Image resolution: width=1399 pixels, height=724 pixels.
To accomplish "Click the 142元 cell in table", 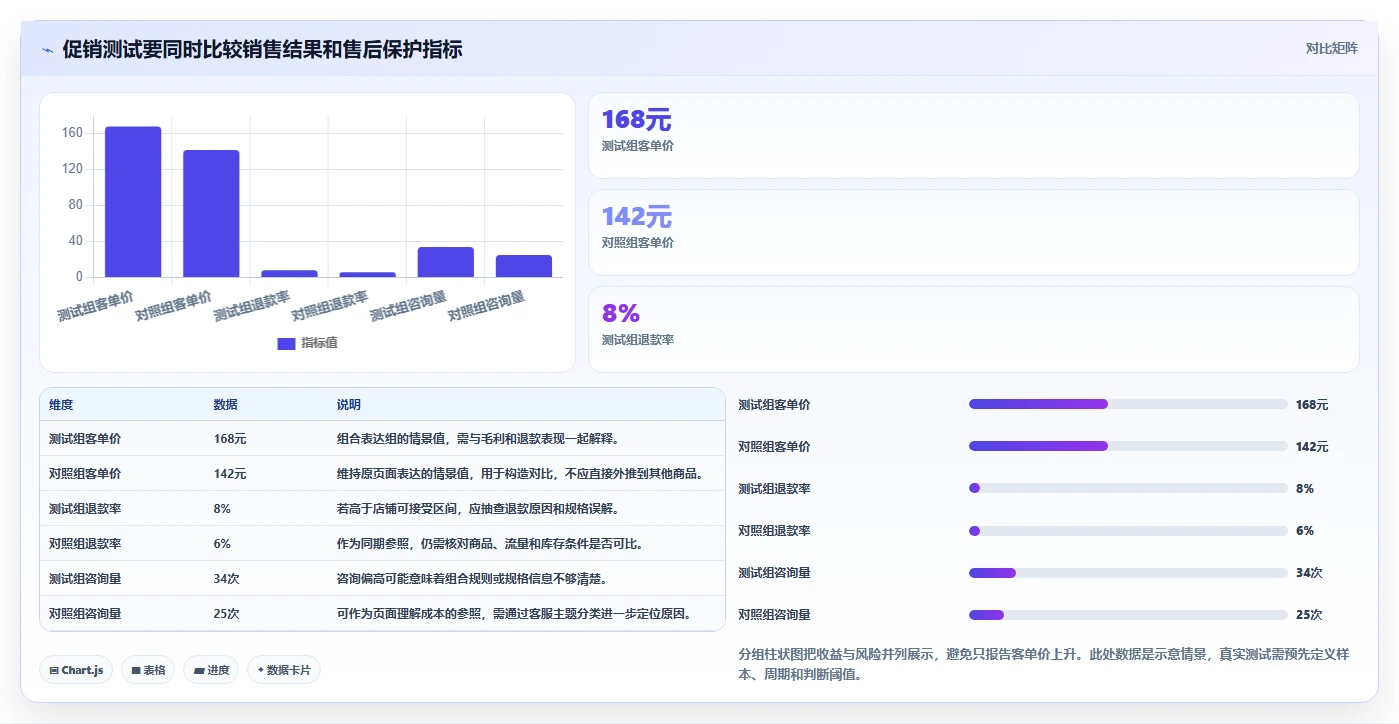I will (230, 474).
